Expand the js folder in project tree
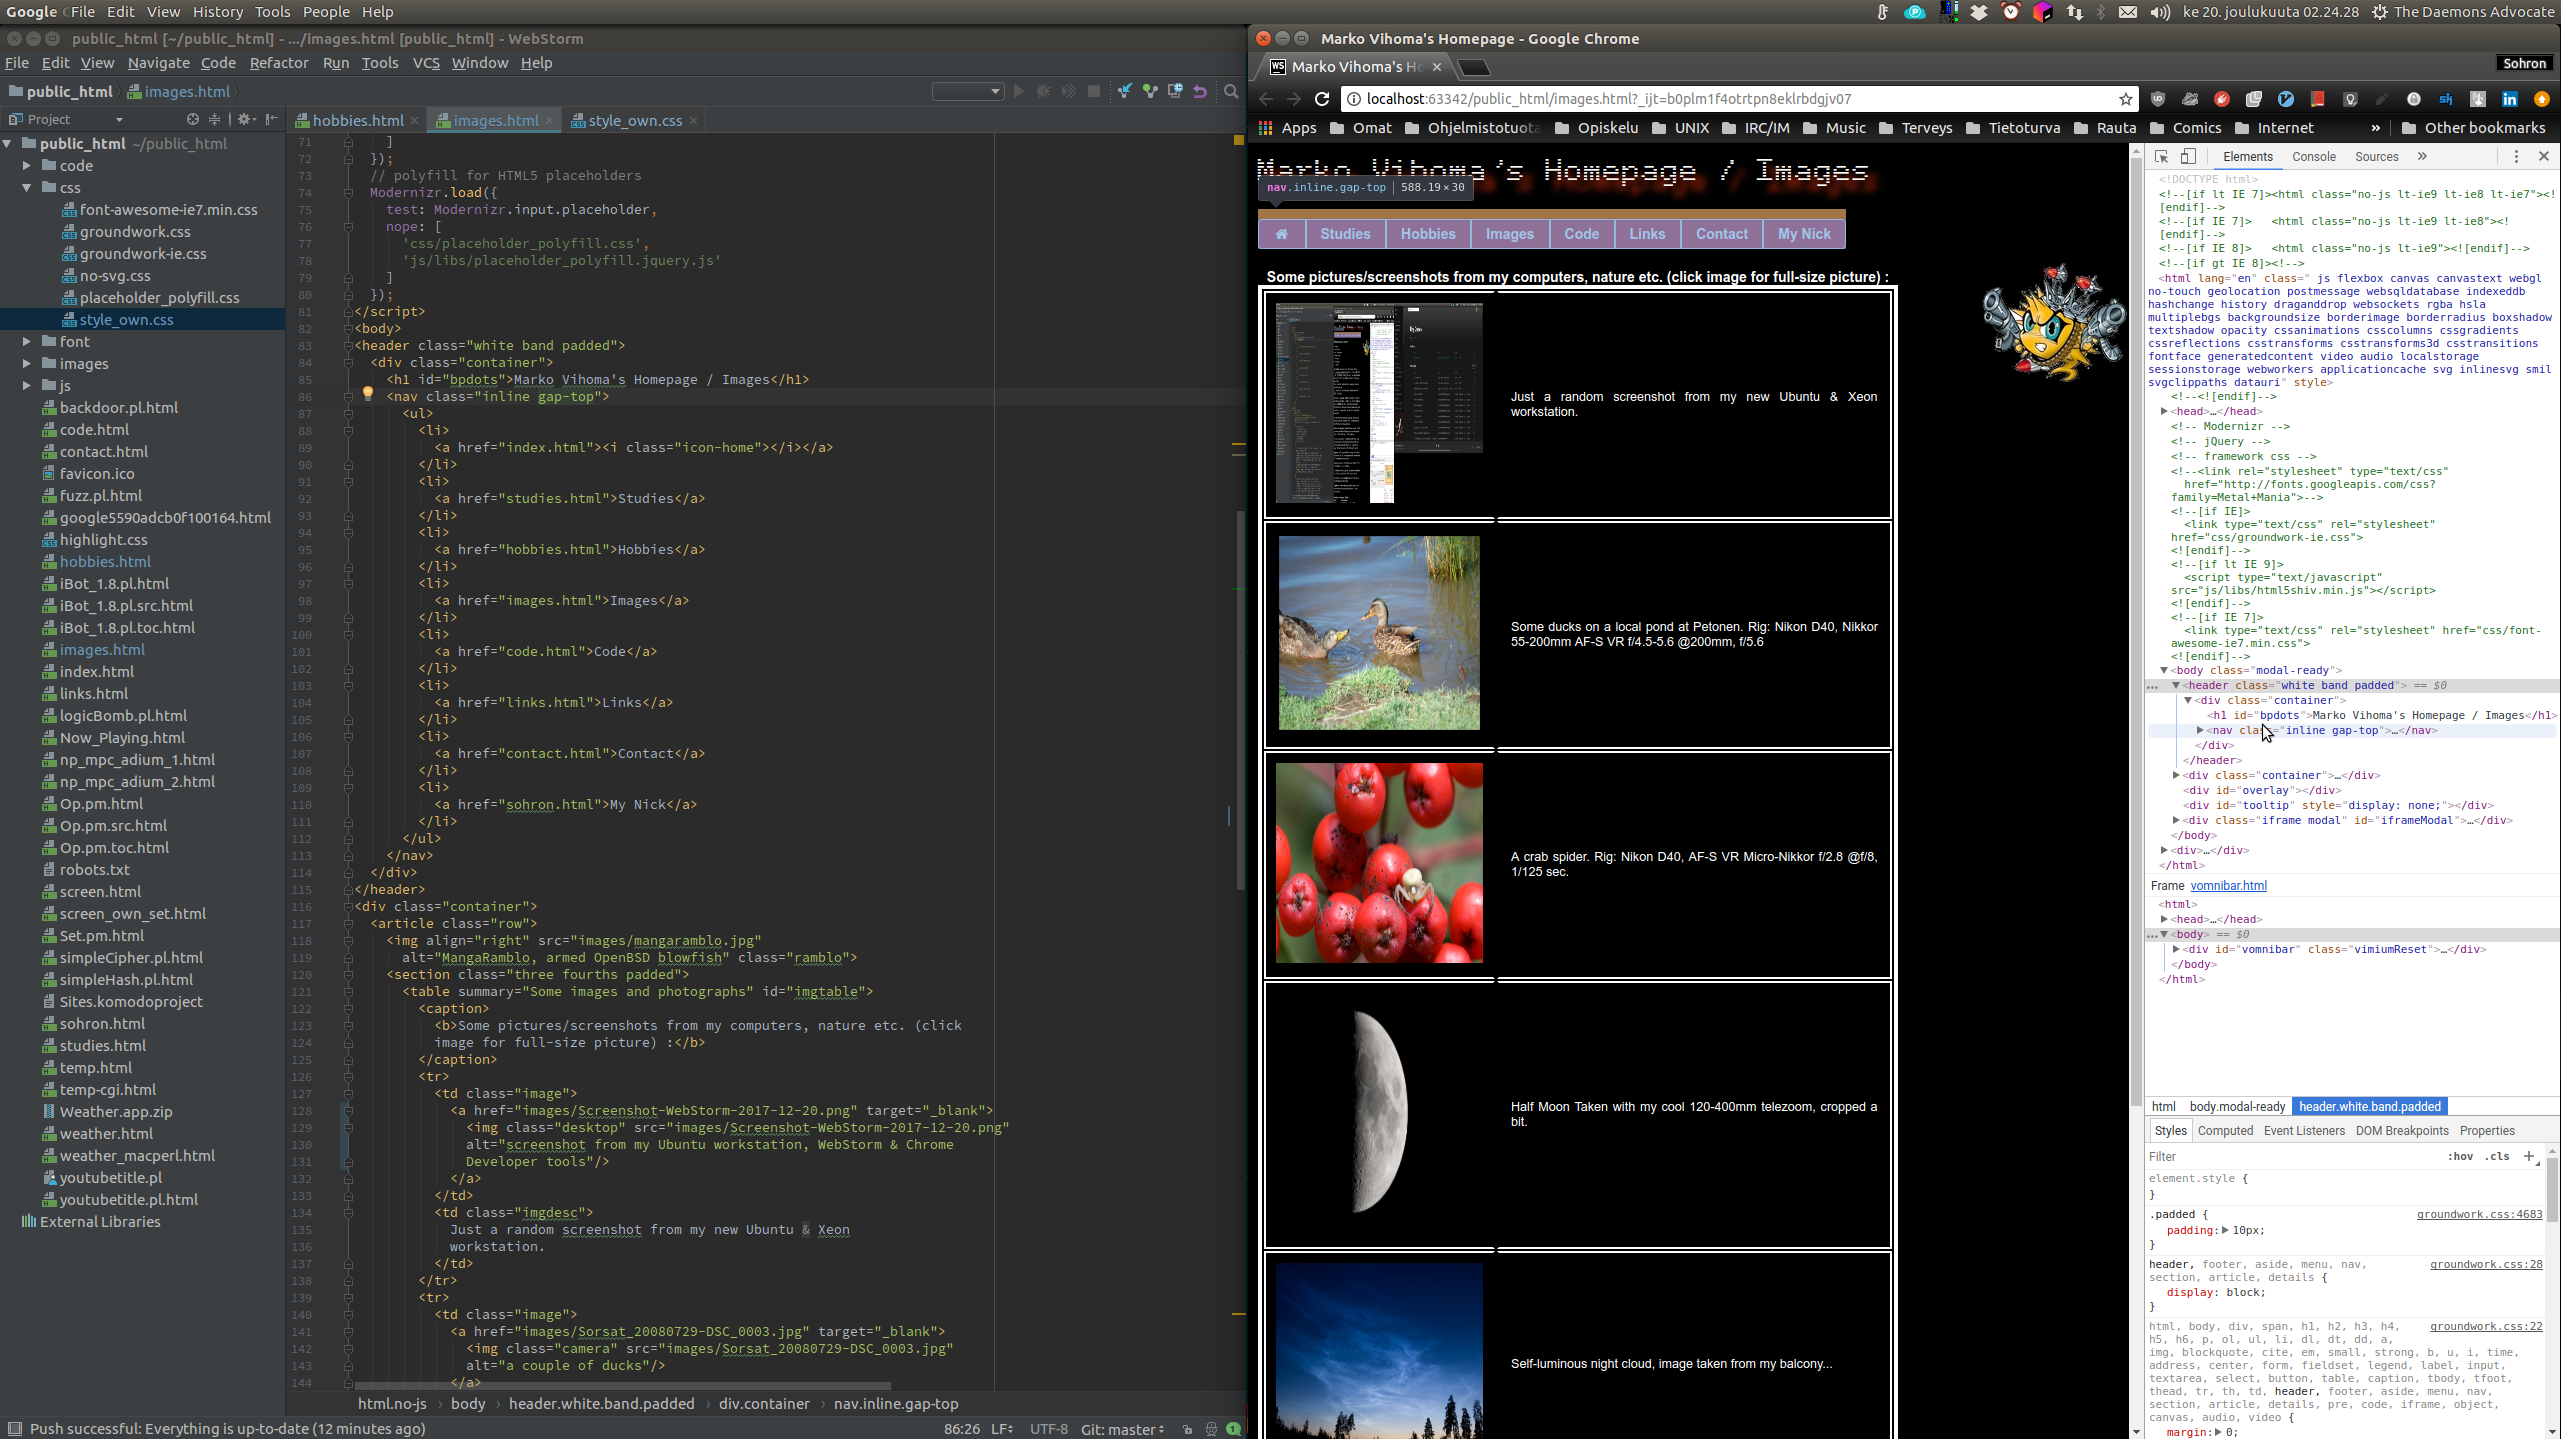The width and height of the screenshot is (2561, 1439). [x=26, y=385]
